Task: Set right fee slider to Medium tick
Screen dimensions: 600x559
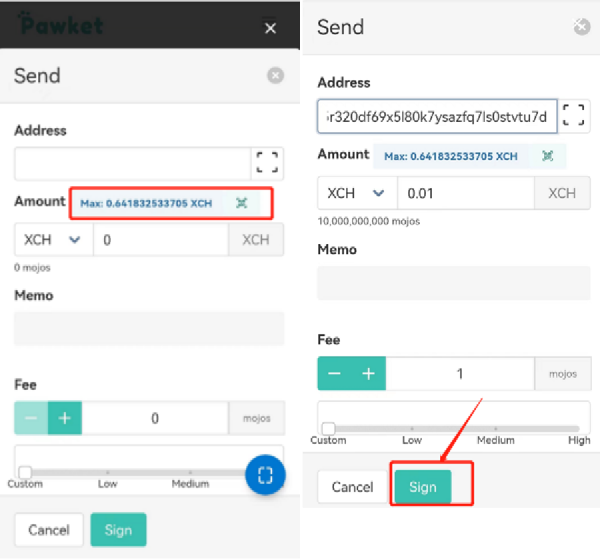Action: click(x=496, y=429)
